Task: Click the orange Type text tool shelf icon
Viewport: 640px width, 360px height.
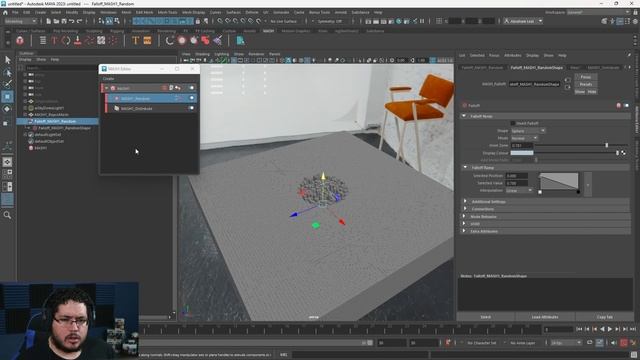Action: tap(135, 40)
